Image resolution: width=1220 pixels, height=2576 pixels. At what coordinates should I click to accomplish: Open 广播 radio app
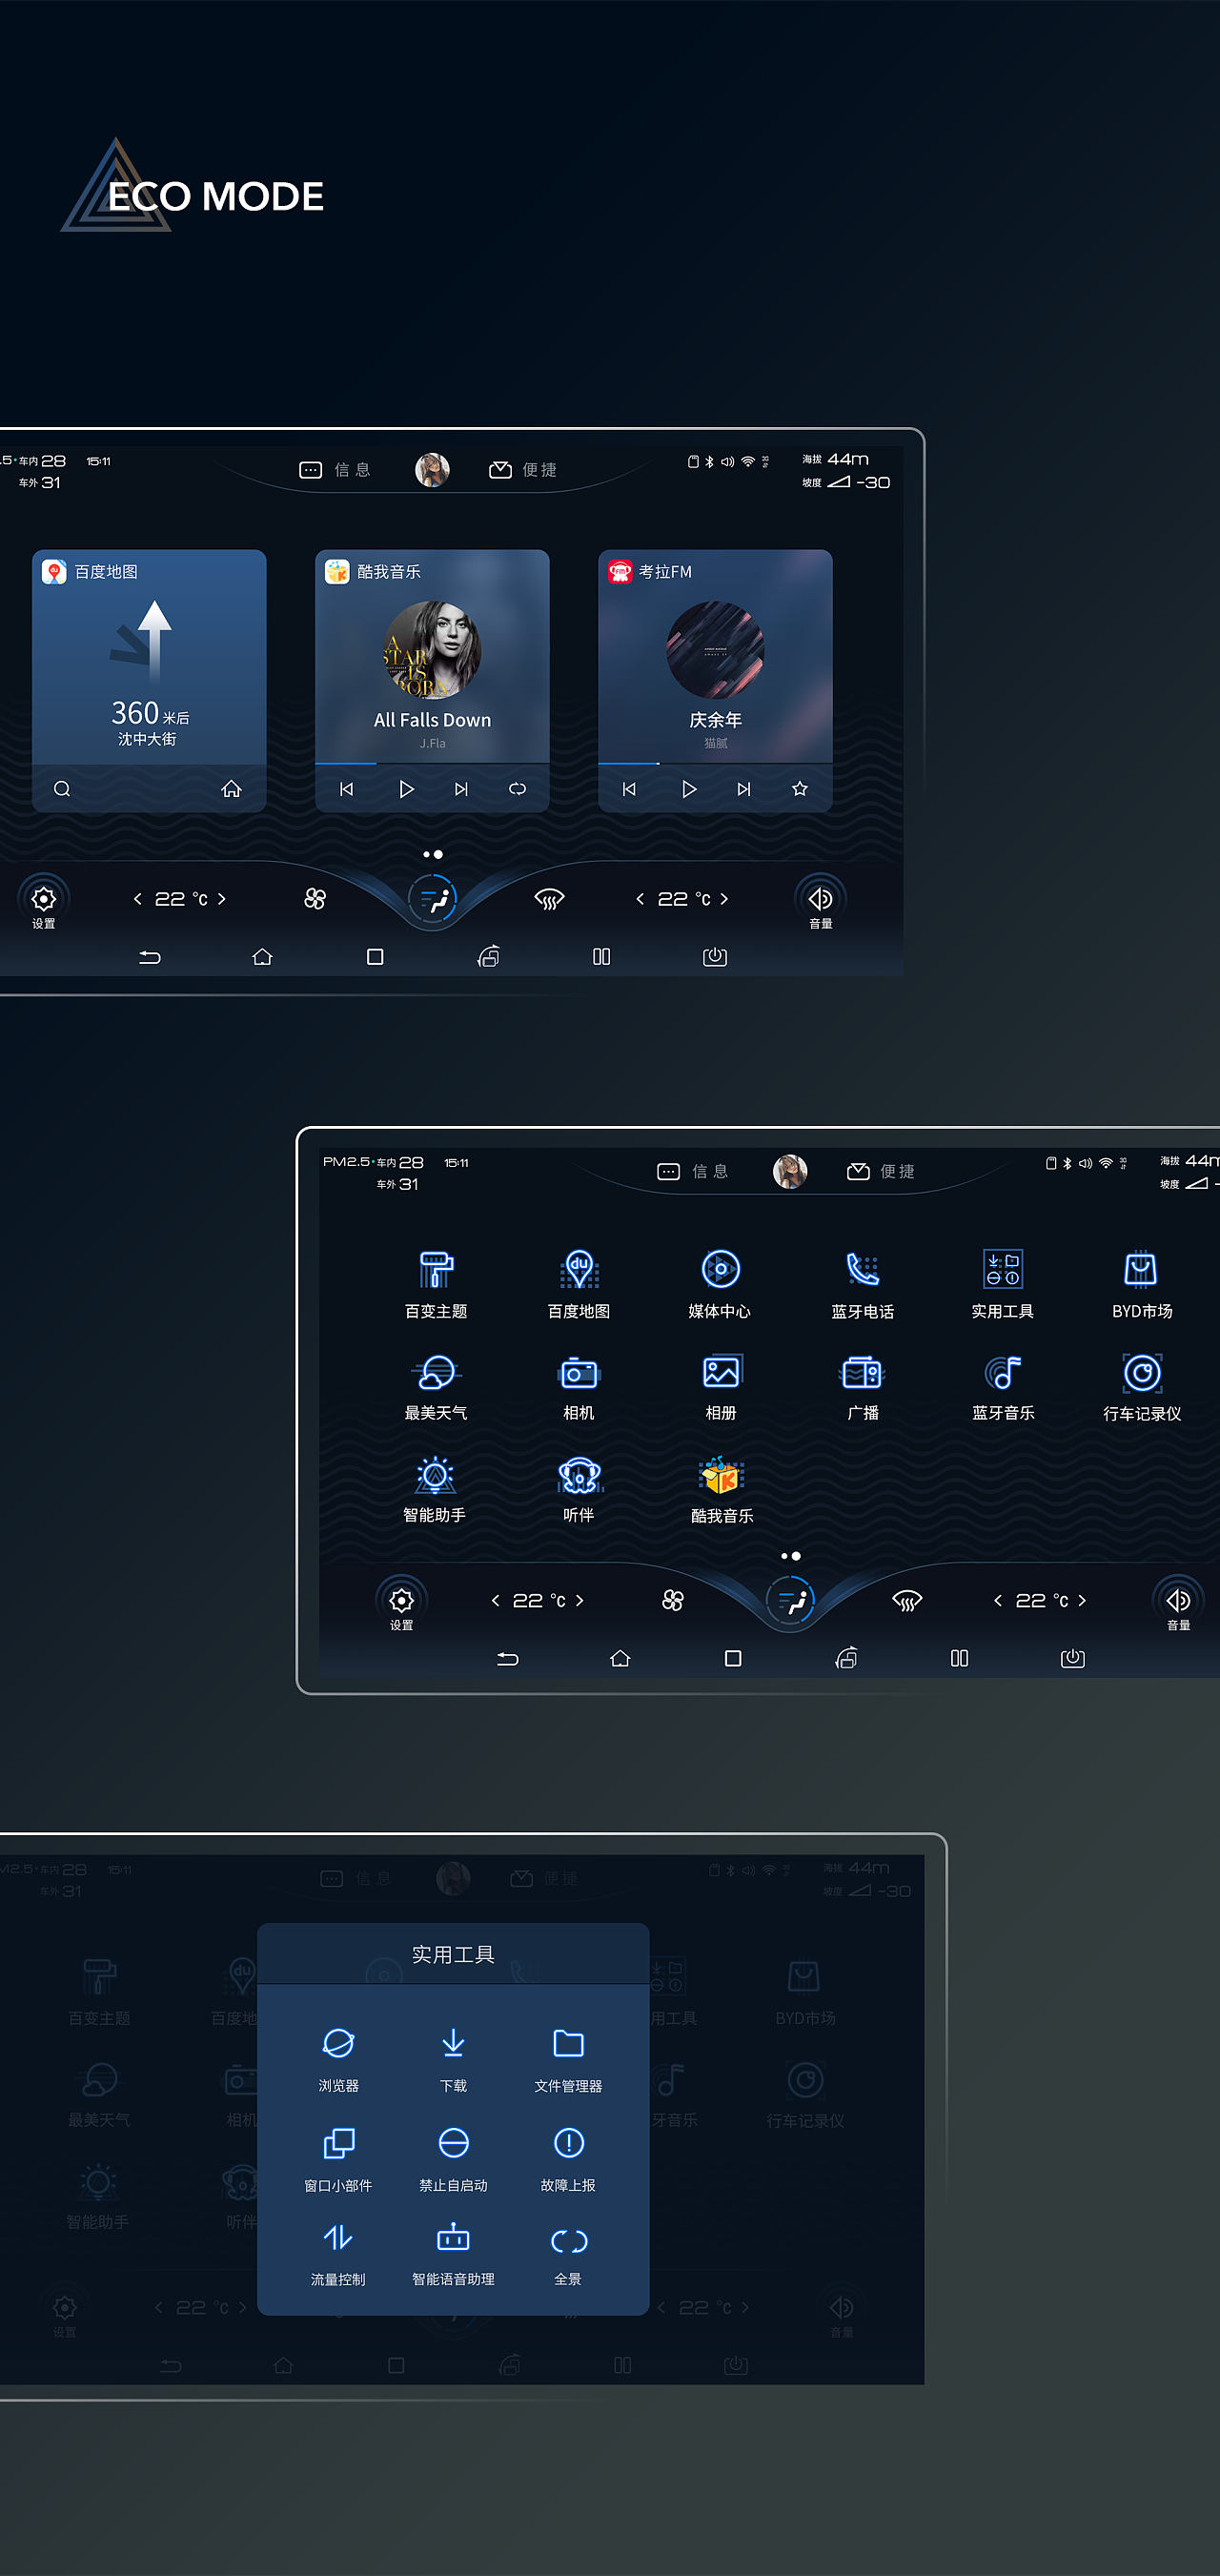[x=862, y=1387]
